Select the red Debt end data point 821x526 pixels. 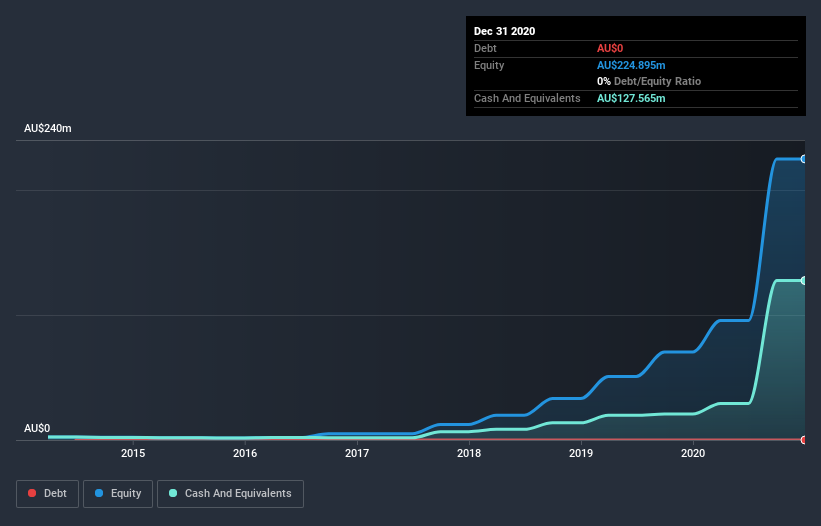click(x=804, y=440)
